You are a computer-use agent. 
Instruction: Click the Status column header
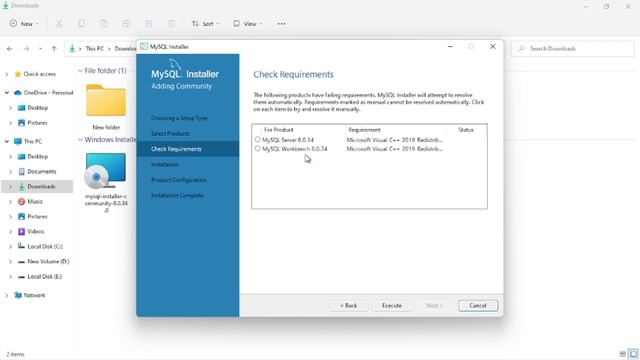[466, 130]
